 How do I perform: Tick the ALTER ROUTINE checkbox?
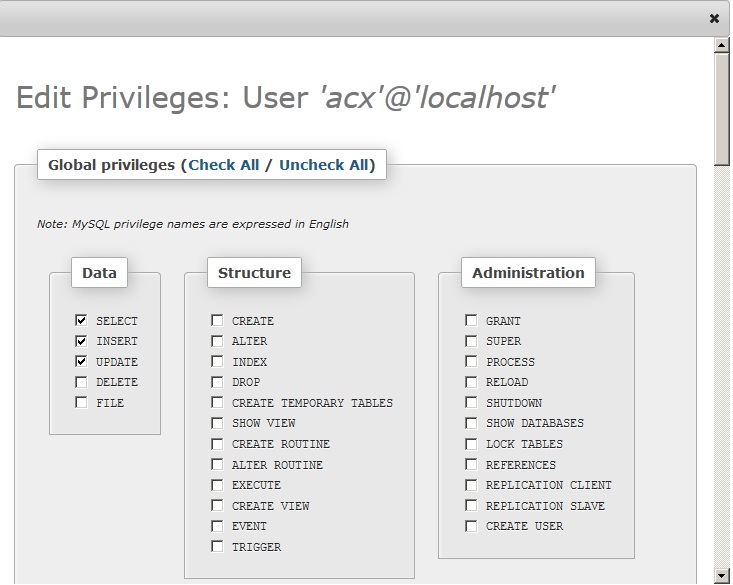217,464
